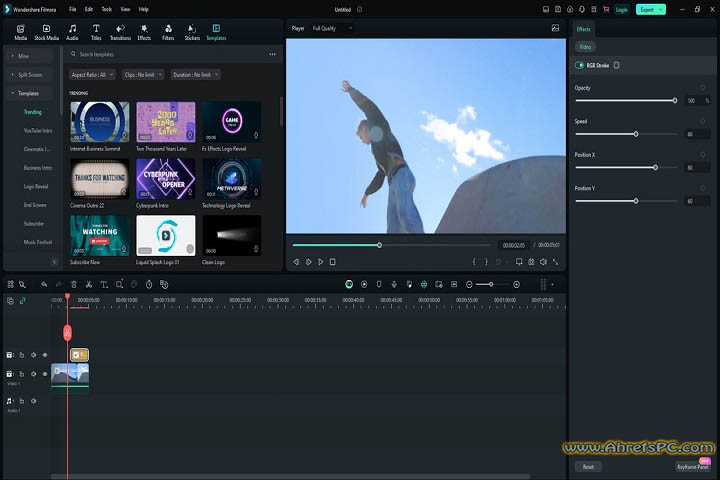The width and height of the screenshot is (720, 480).
Task: Select the Cyberpunk Intro template thumbnail
Action: (166, 179)
